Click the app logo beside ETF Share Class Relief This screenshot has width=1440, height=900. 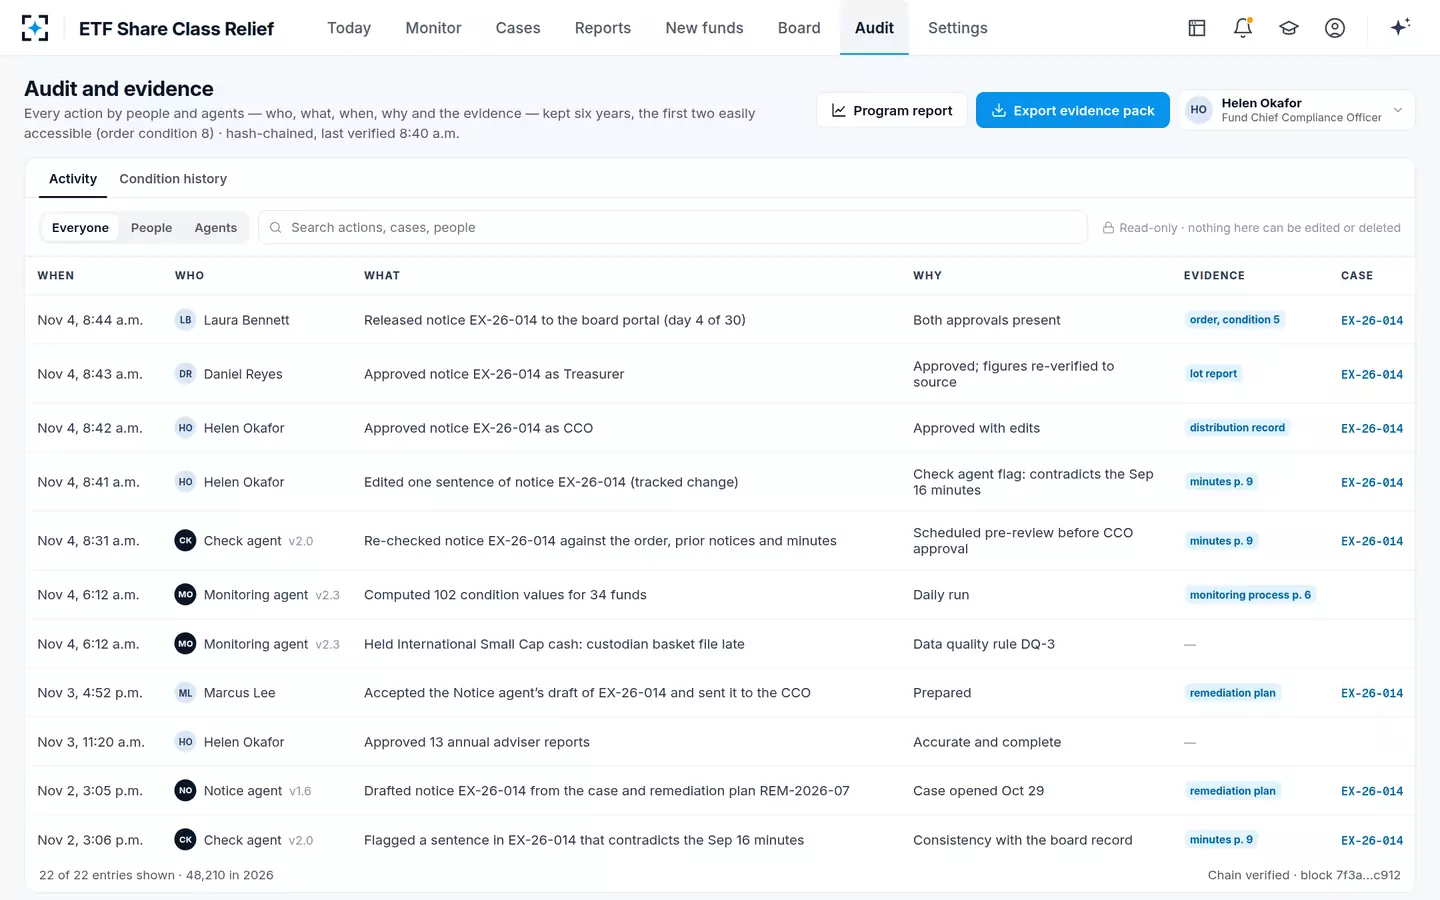35,28
